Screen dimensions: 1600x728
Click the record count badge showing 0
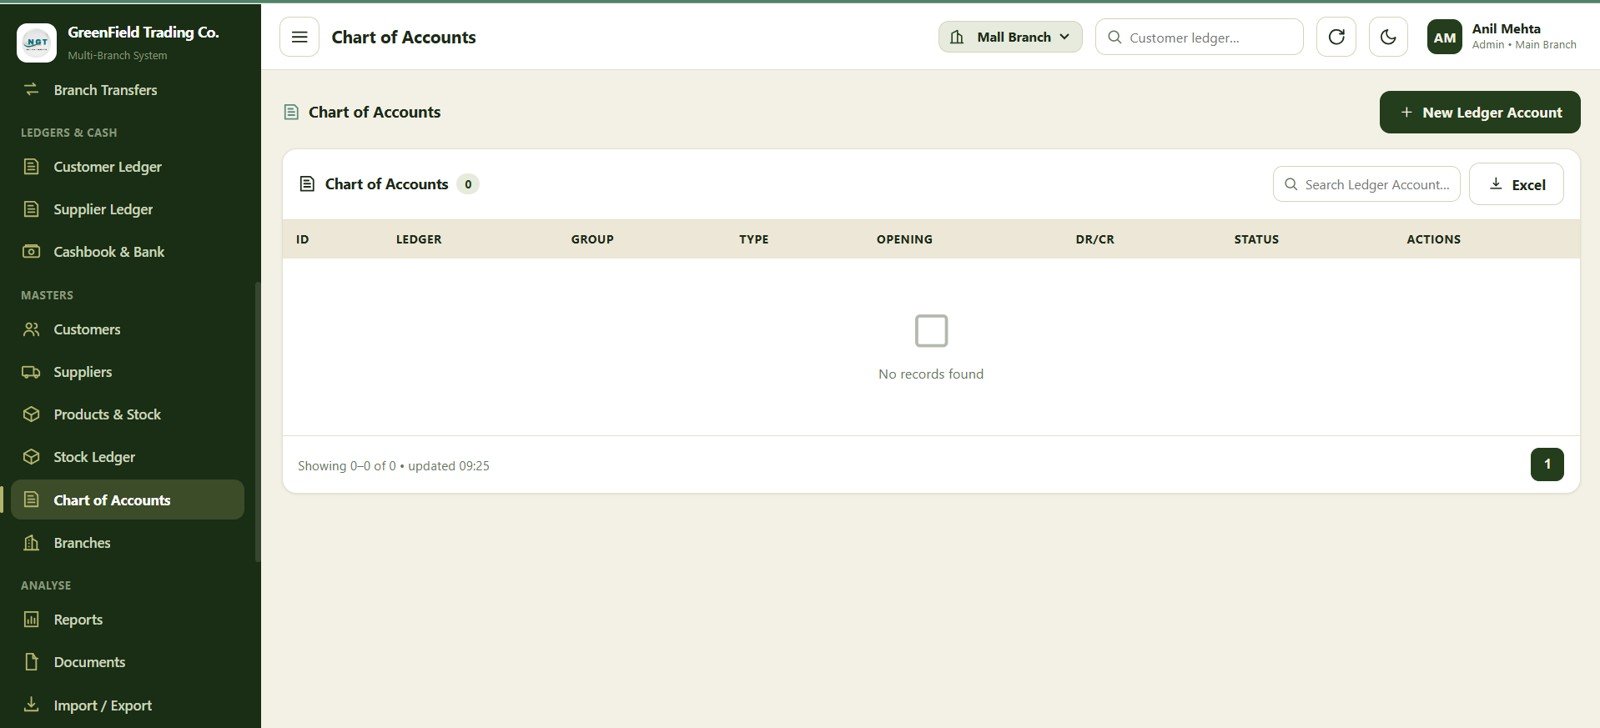click(468, 184)
